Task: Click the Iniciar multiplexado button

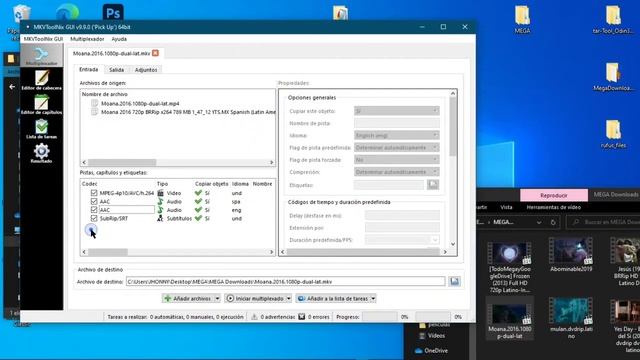Action: pos(255,298)
